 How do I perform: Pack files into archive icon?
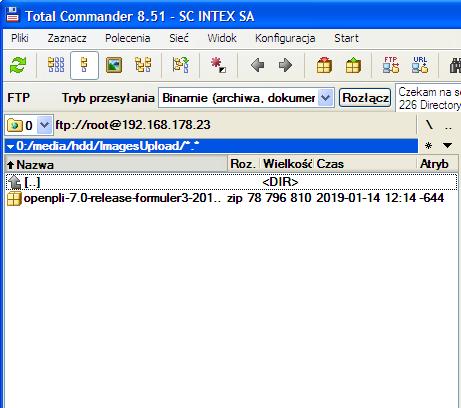point(324,65)
